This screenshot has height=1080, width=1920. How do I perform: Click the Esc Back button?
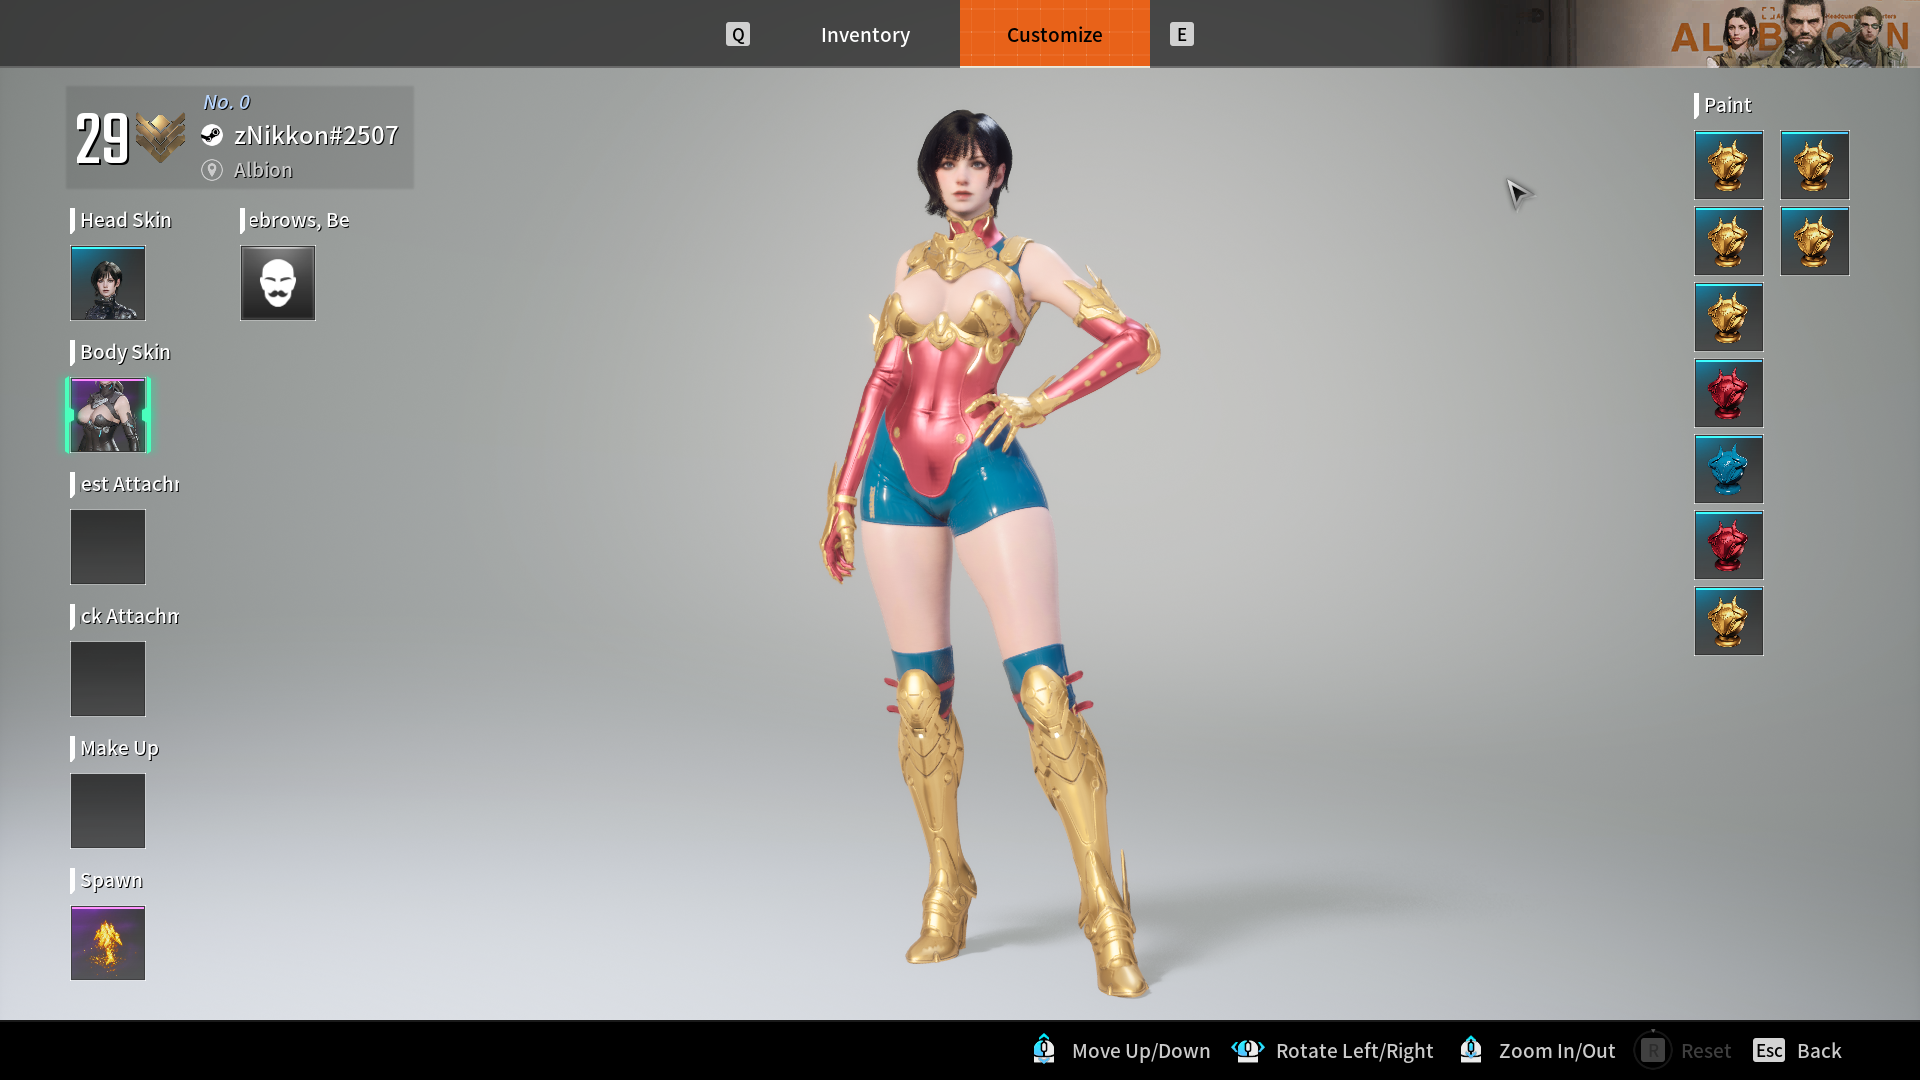tap(1797, 1050)
